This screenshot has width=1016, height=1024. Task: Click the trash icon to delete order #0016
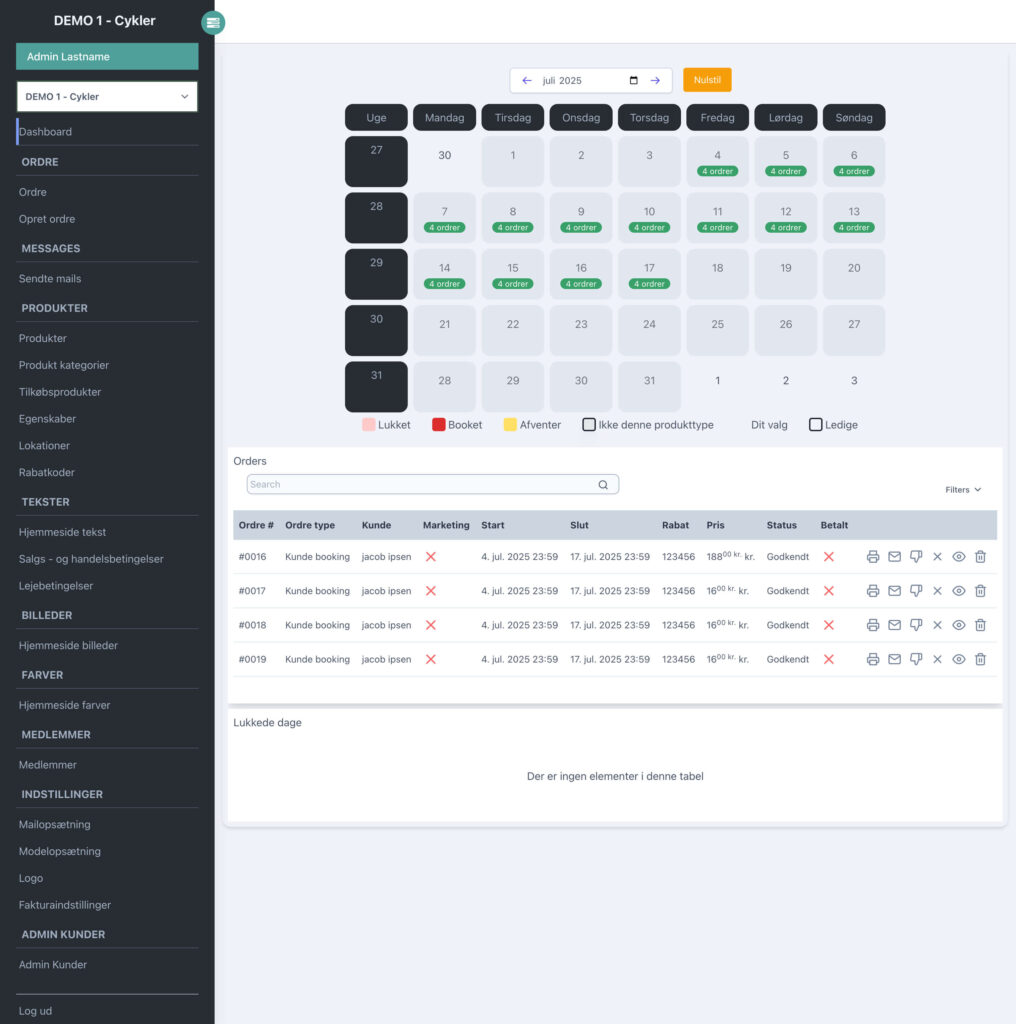[980, 556]
